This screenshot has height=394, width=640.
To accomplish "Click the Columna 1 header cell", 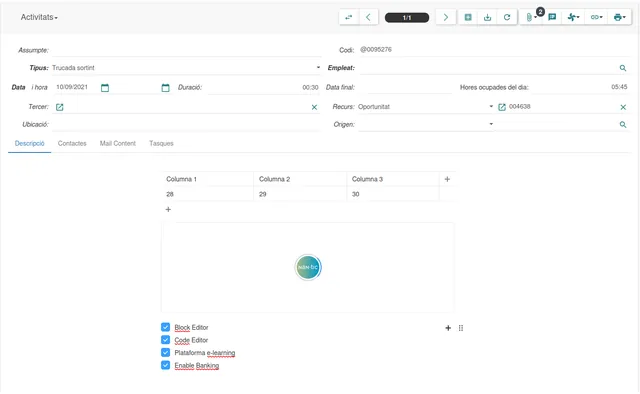I will tap(207, 179).
